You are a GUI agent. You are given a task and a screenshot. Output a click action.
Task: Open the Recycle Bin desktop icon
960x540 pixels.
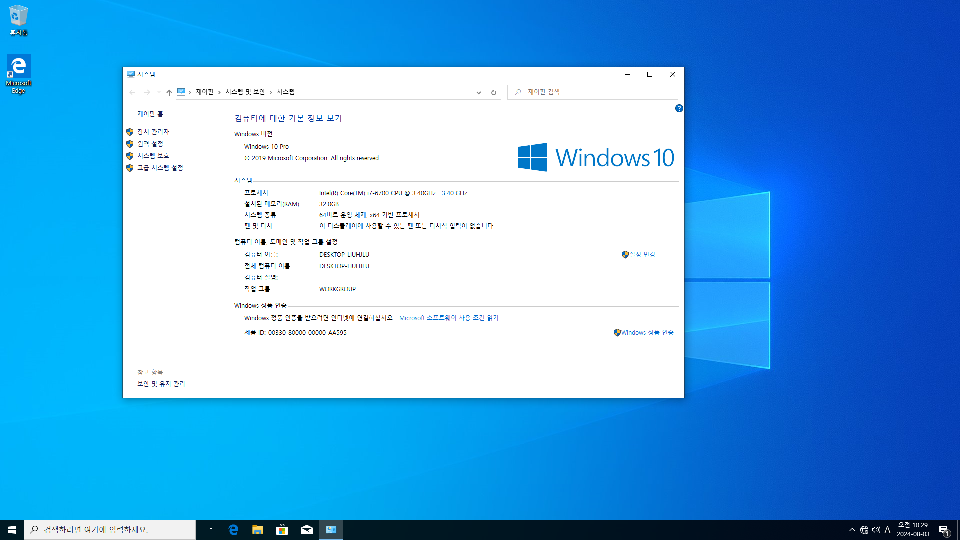pos(18,20)
